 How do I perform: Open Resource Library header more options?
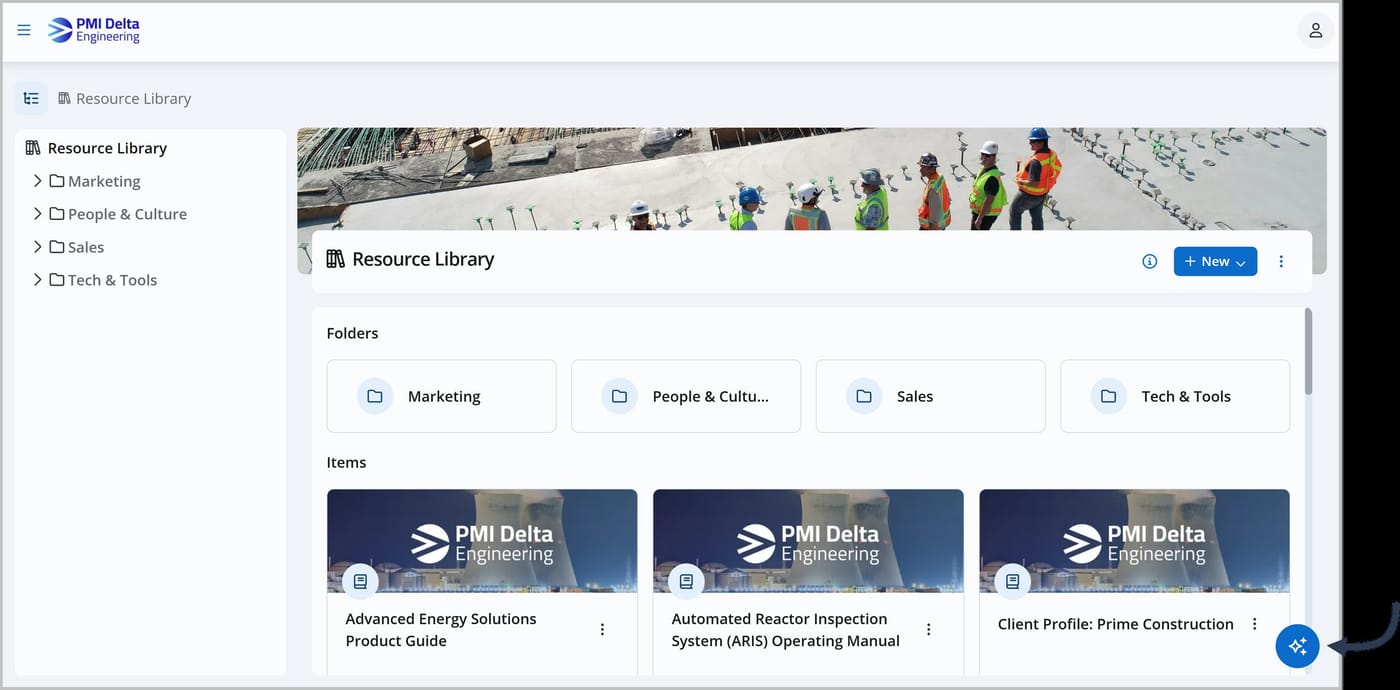1281,261
